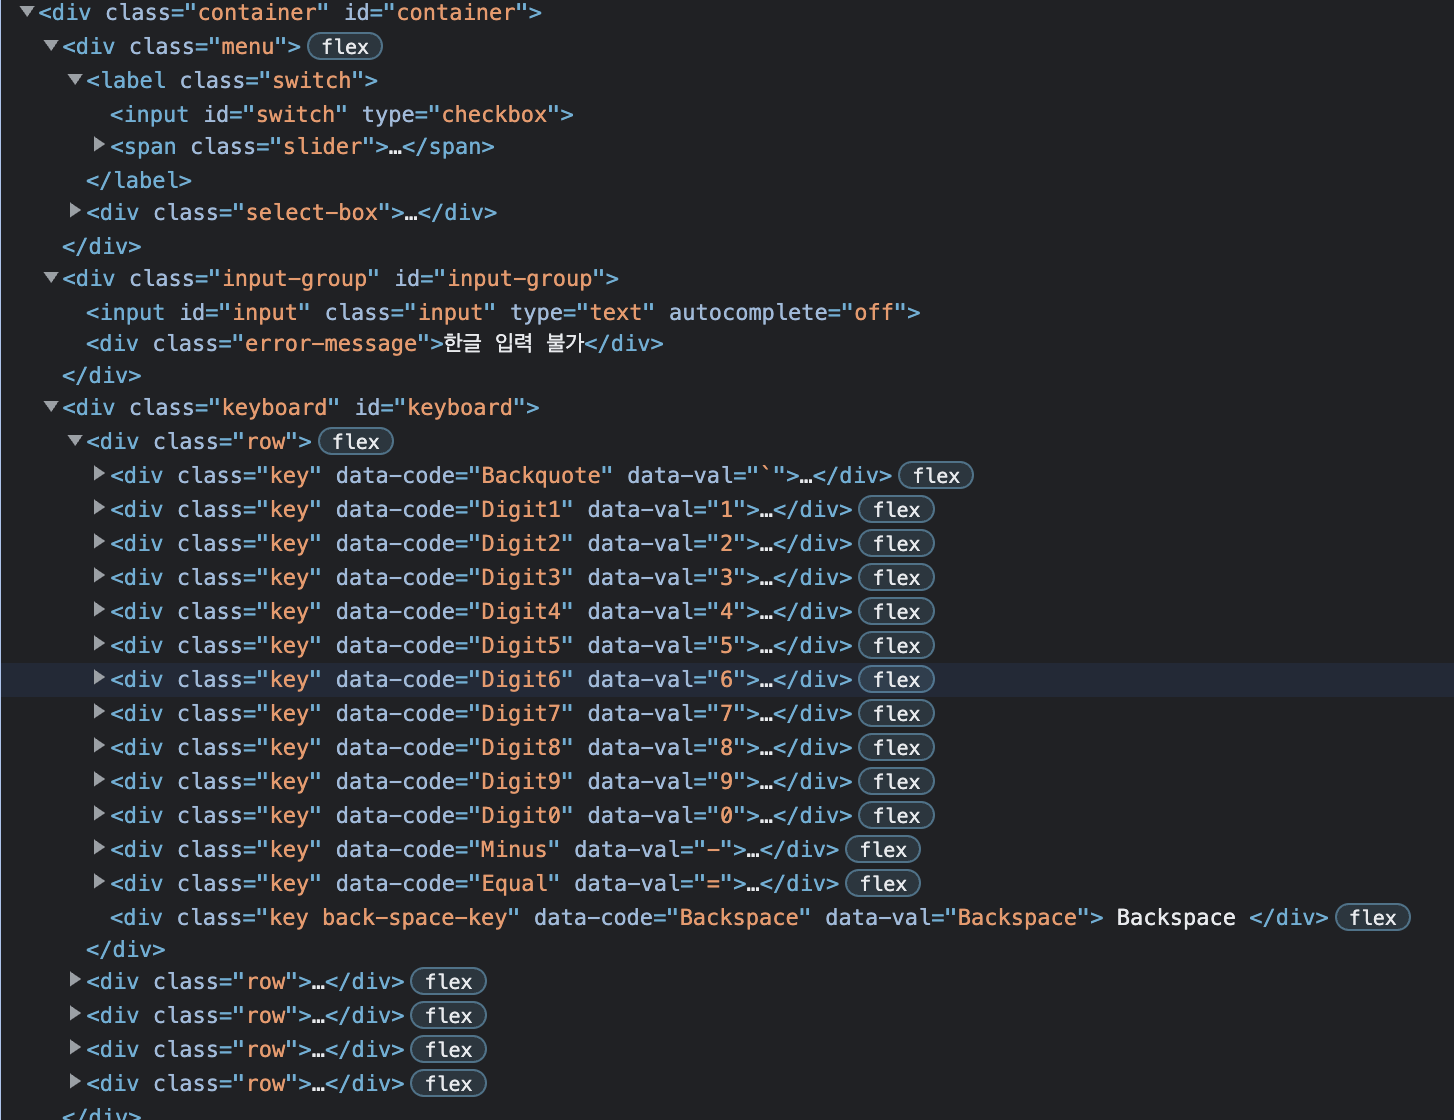Toggle flex badge on Backquote key
Screen dimensions: 1454x1120
tap(936, 476)
